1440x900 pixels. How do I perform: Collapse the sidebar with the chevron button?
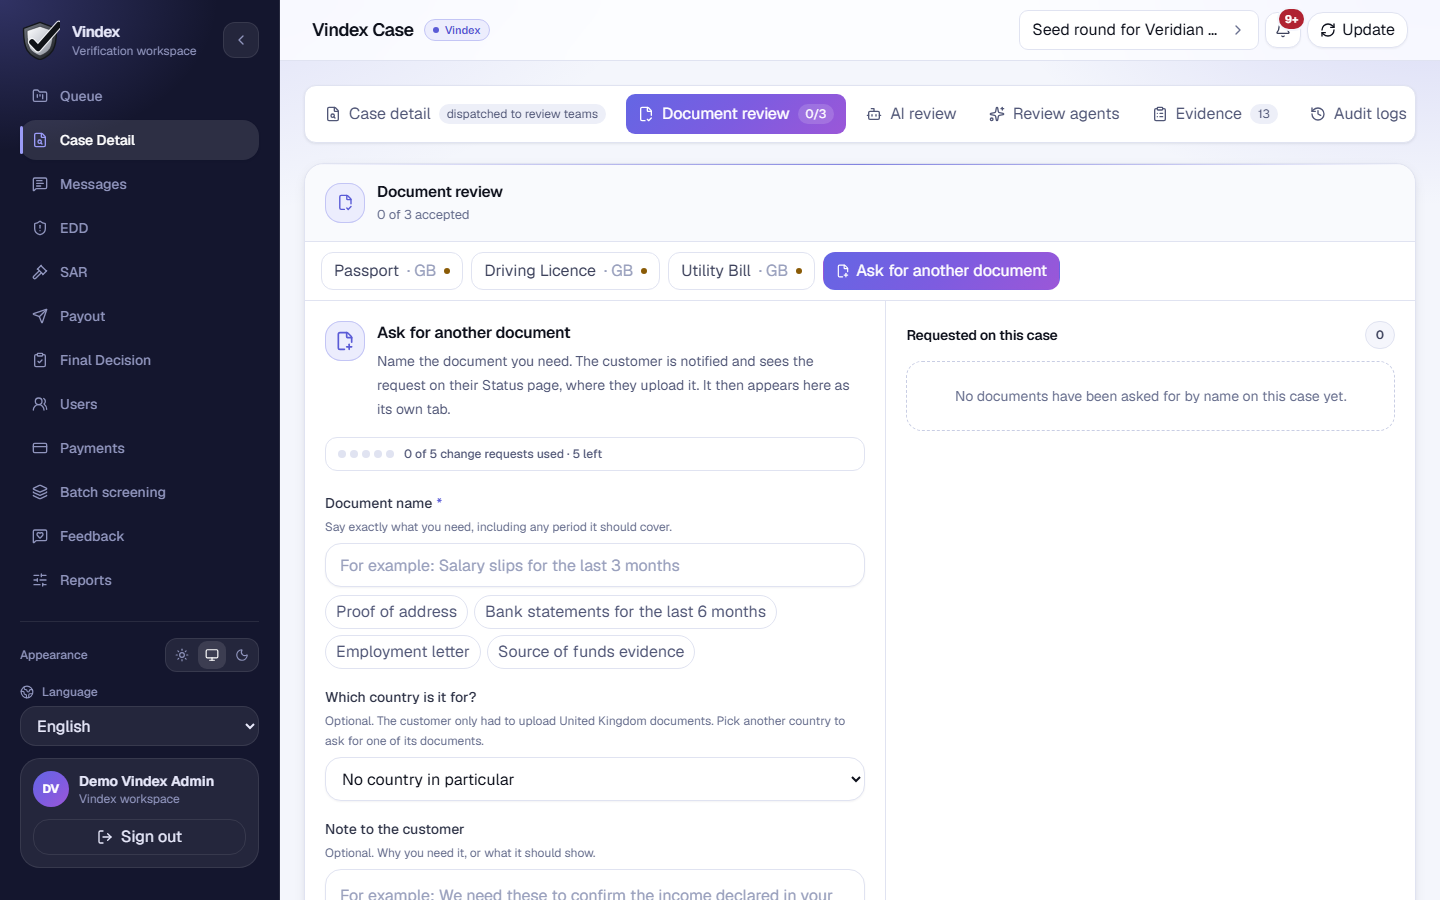241,40
